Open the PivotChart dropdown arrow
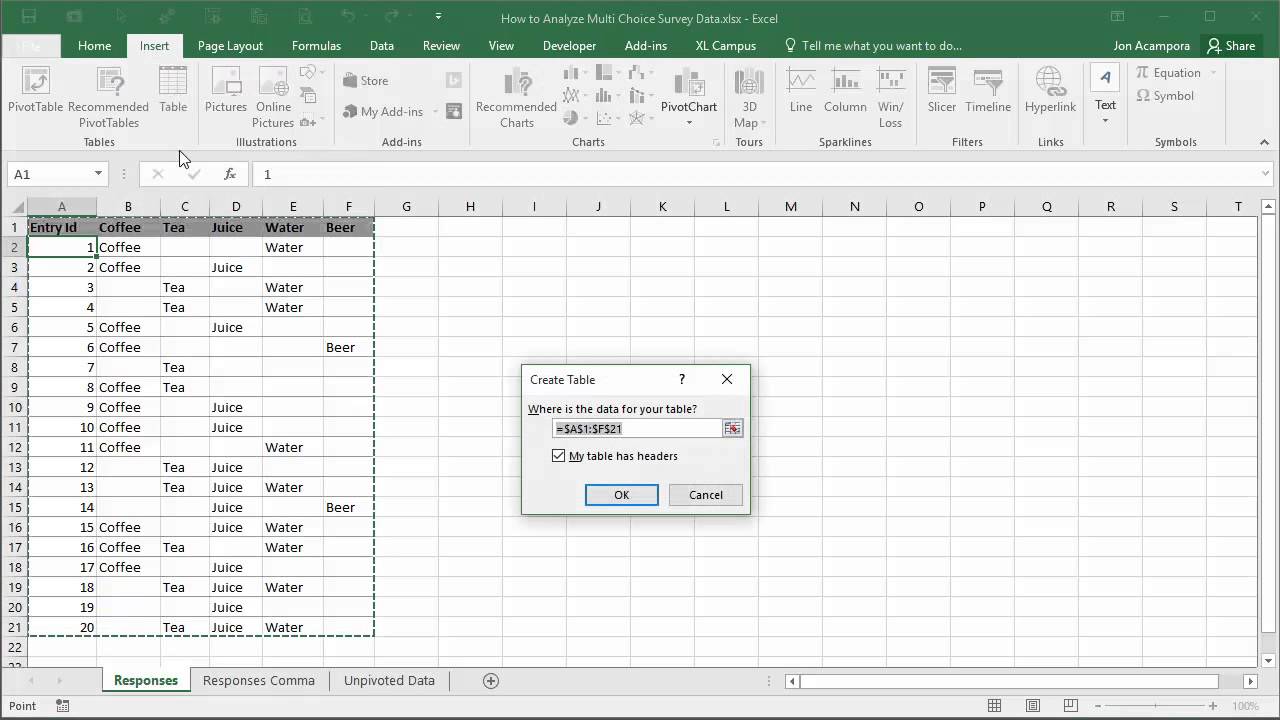The height and width of the screenshot is (720, 1280). [689, 123]
